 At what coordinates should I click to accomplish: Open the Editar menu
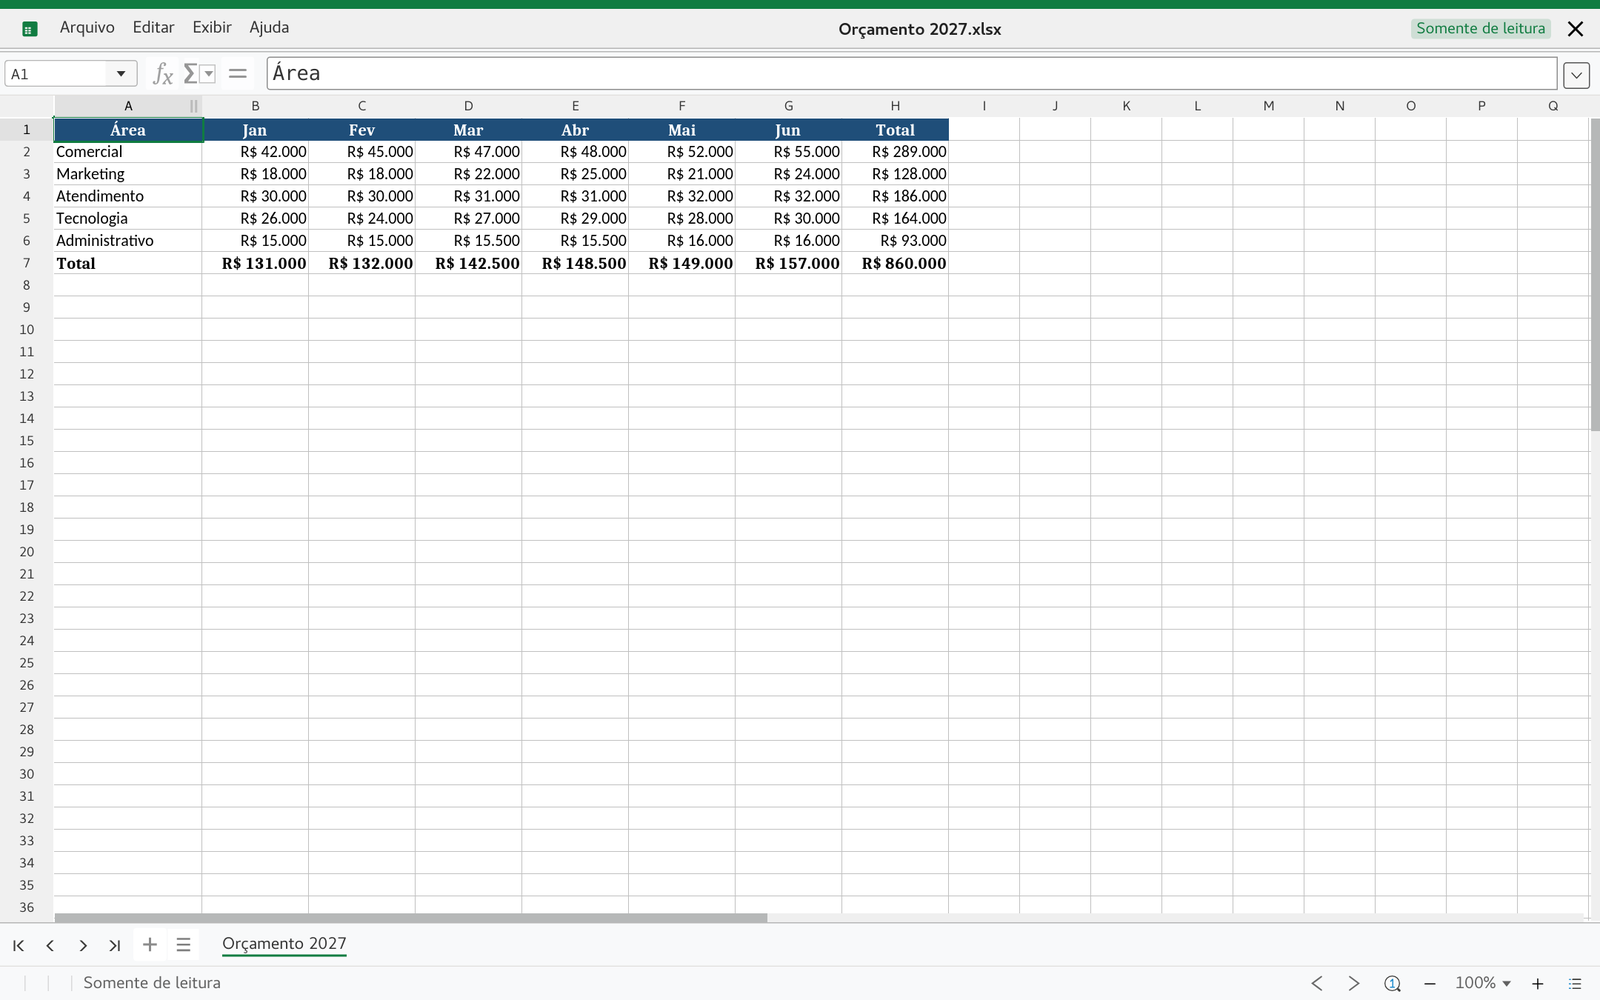coord(154,28)
